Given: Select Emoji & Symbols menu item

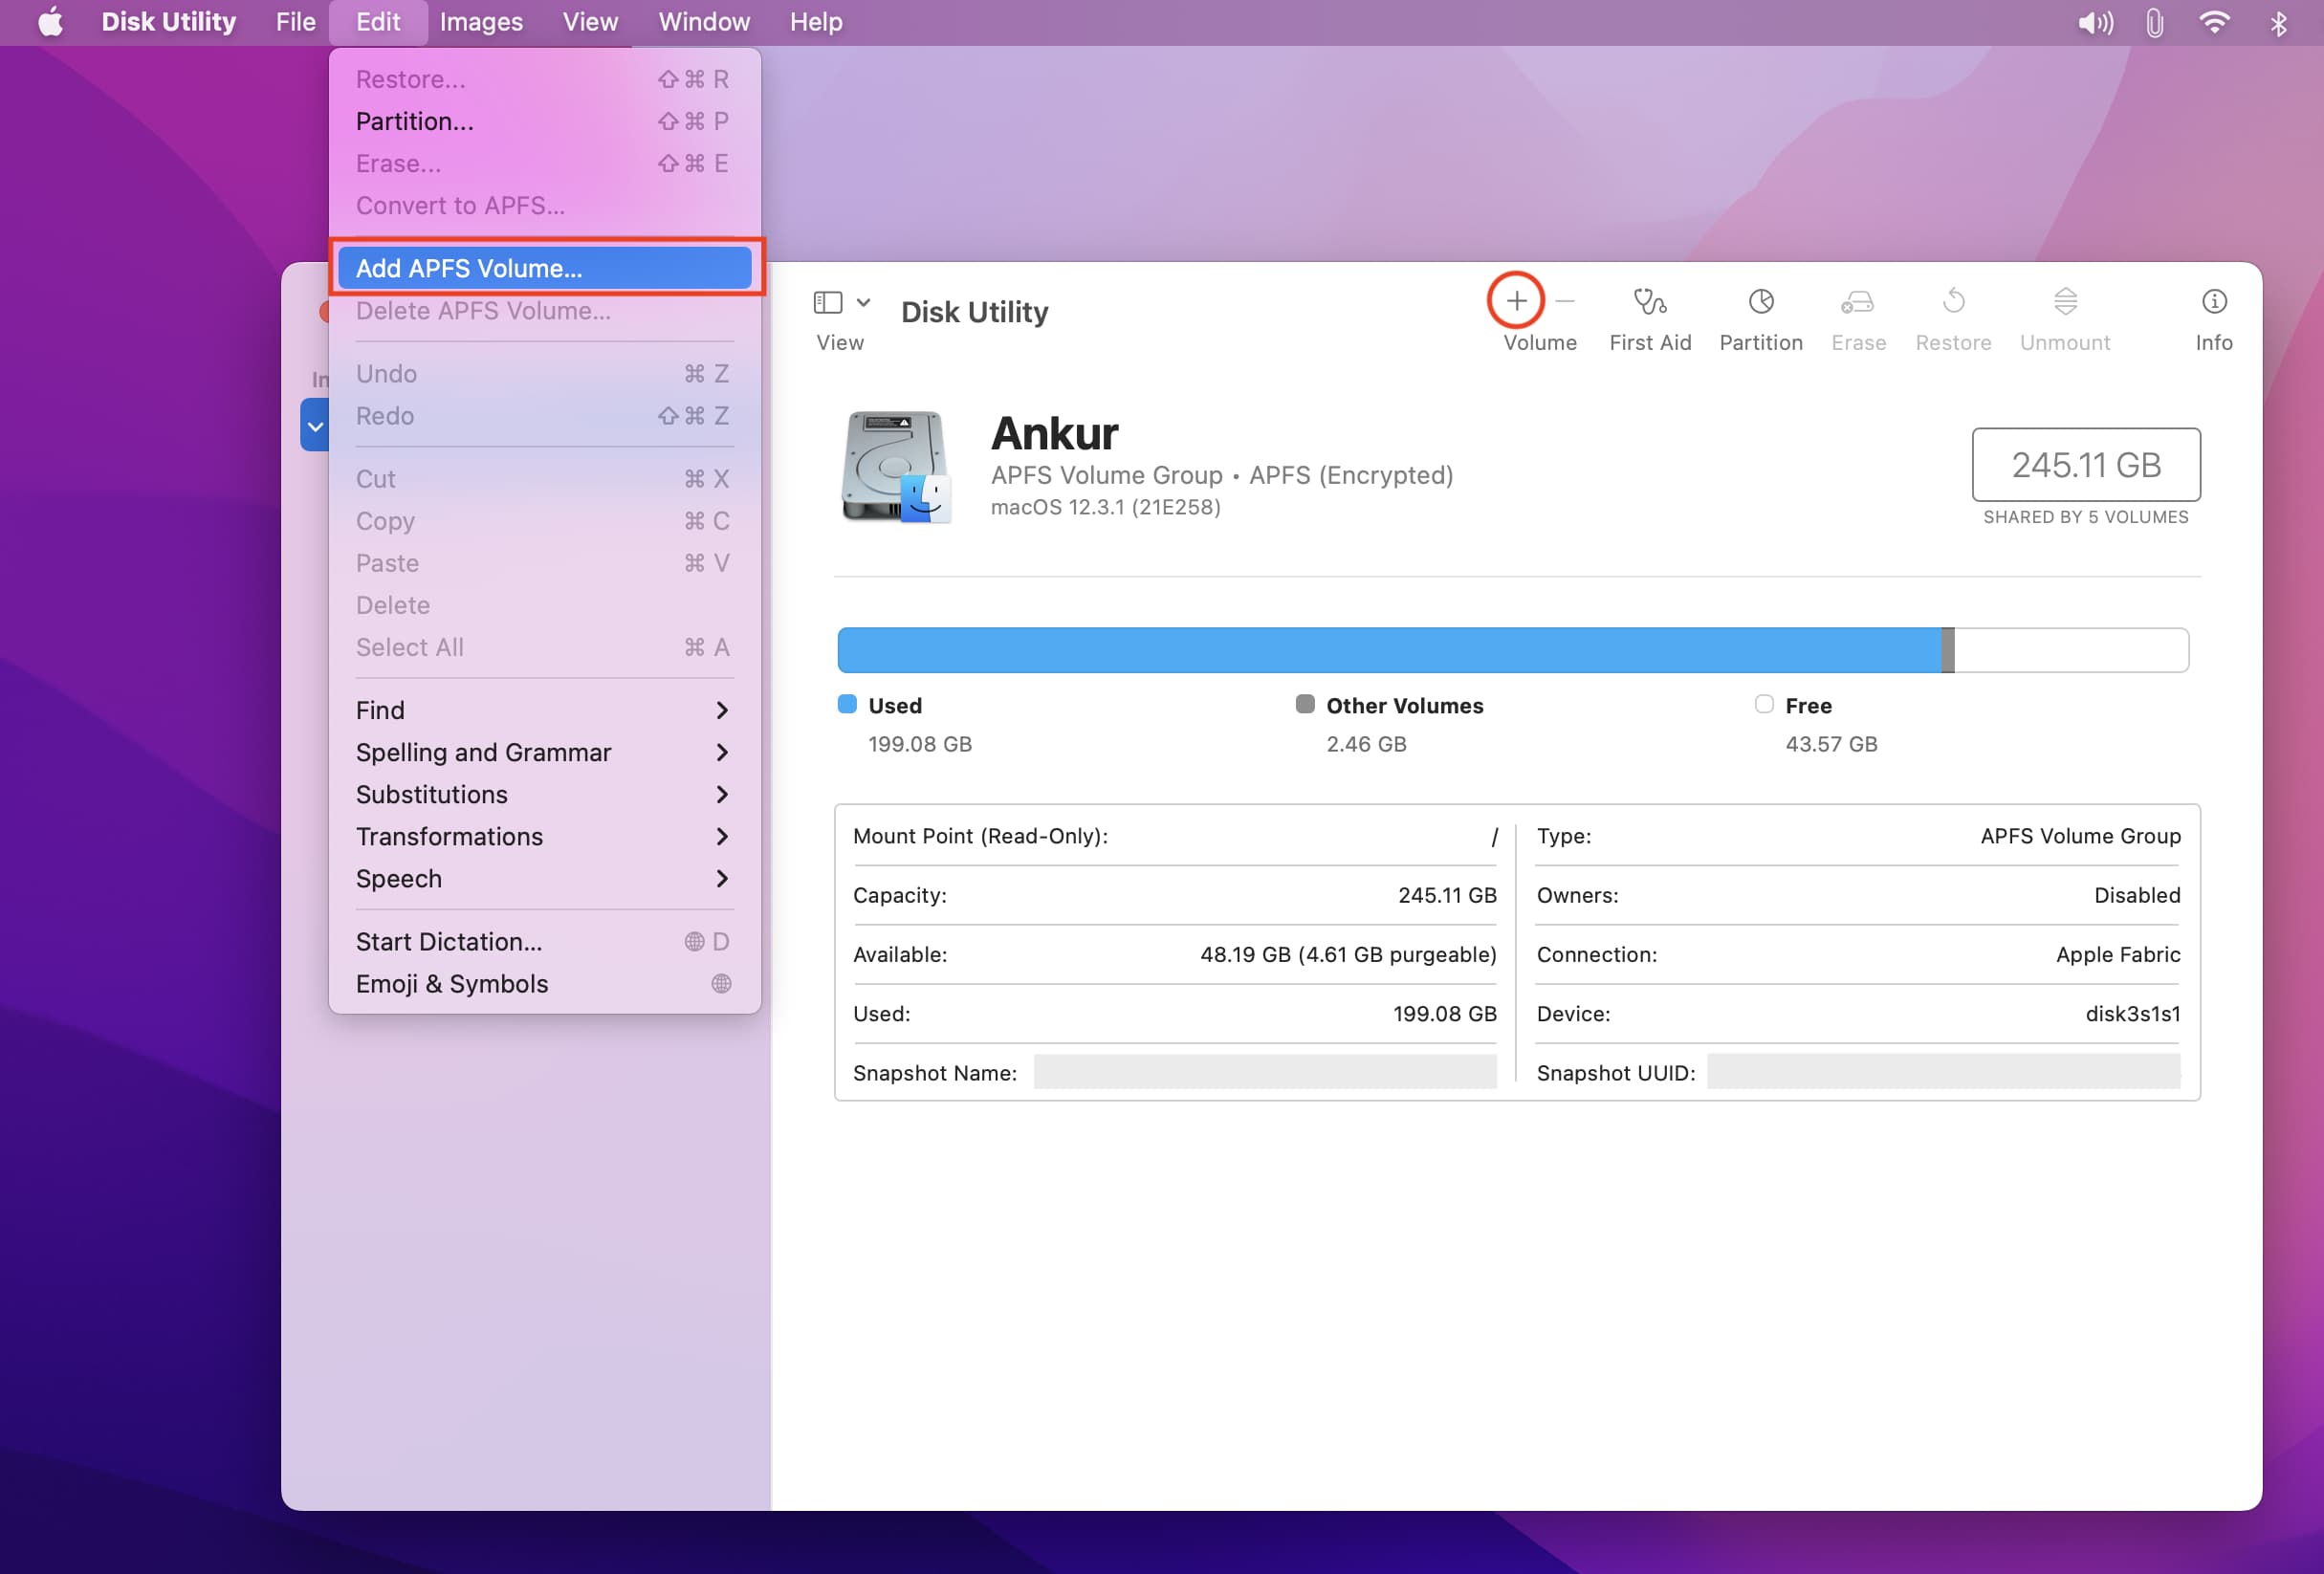Looking at the screenshot, I should click(544, 983).
